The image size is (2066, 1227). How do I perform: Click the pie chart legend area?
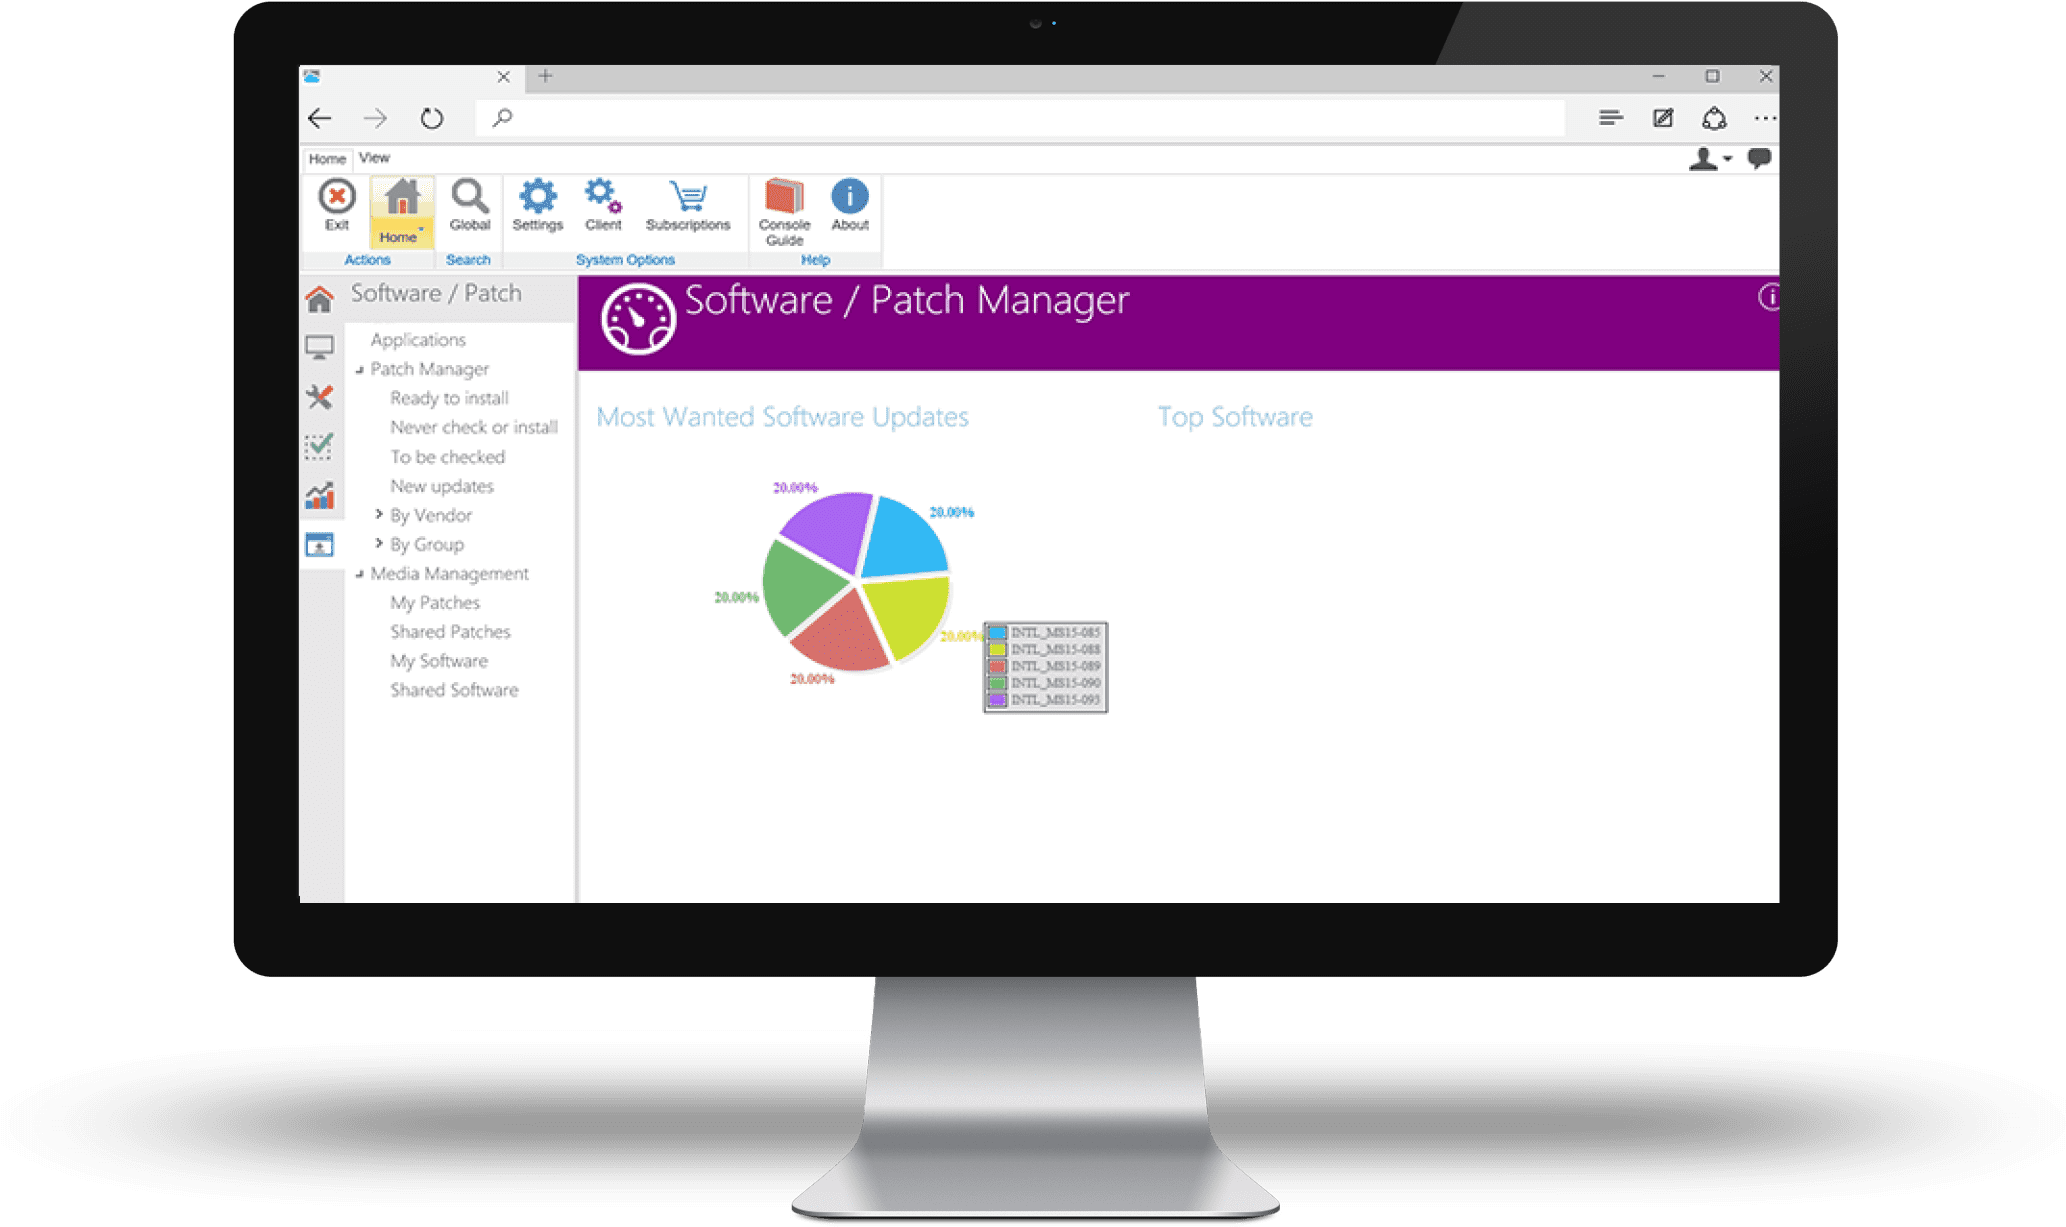tap(1044, 665)
